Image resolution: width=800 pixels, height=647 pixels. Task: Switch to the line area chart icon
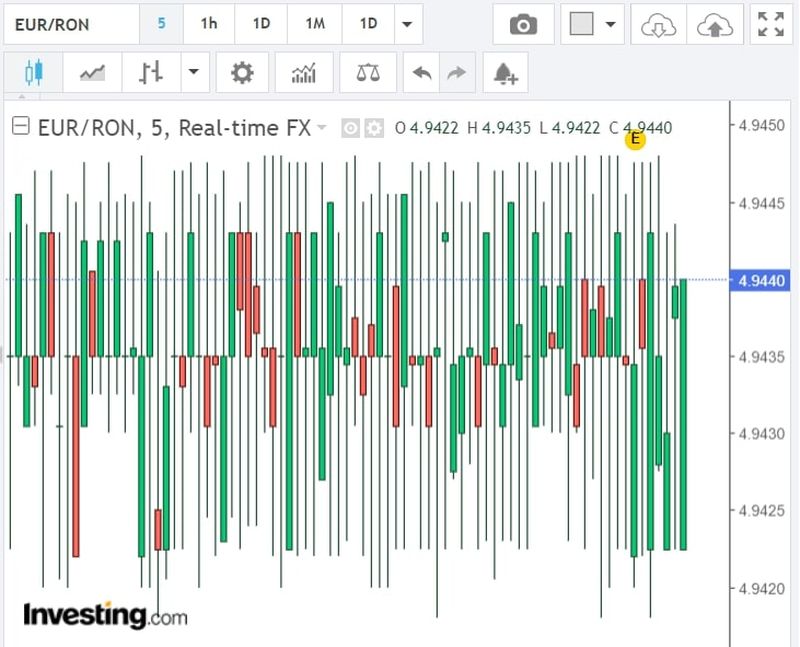click(93, 73)
